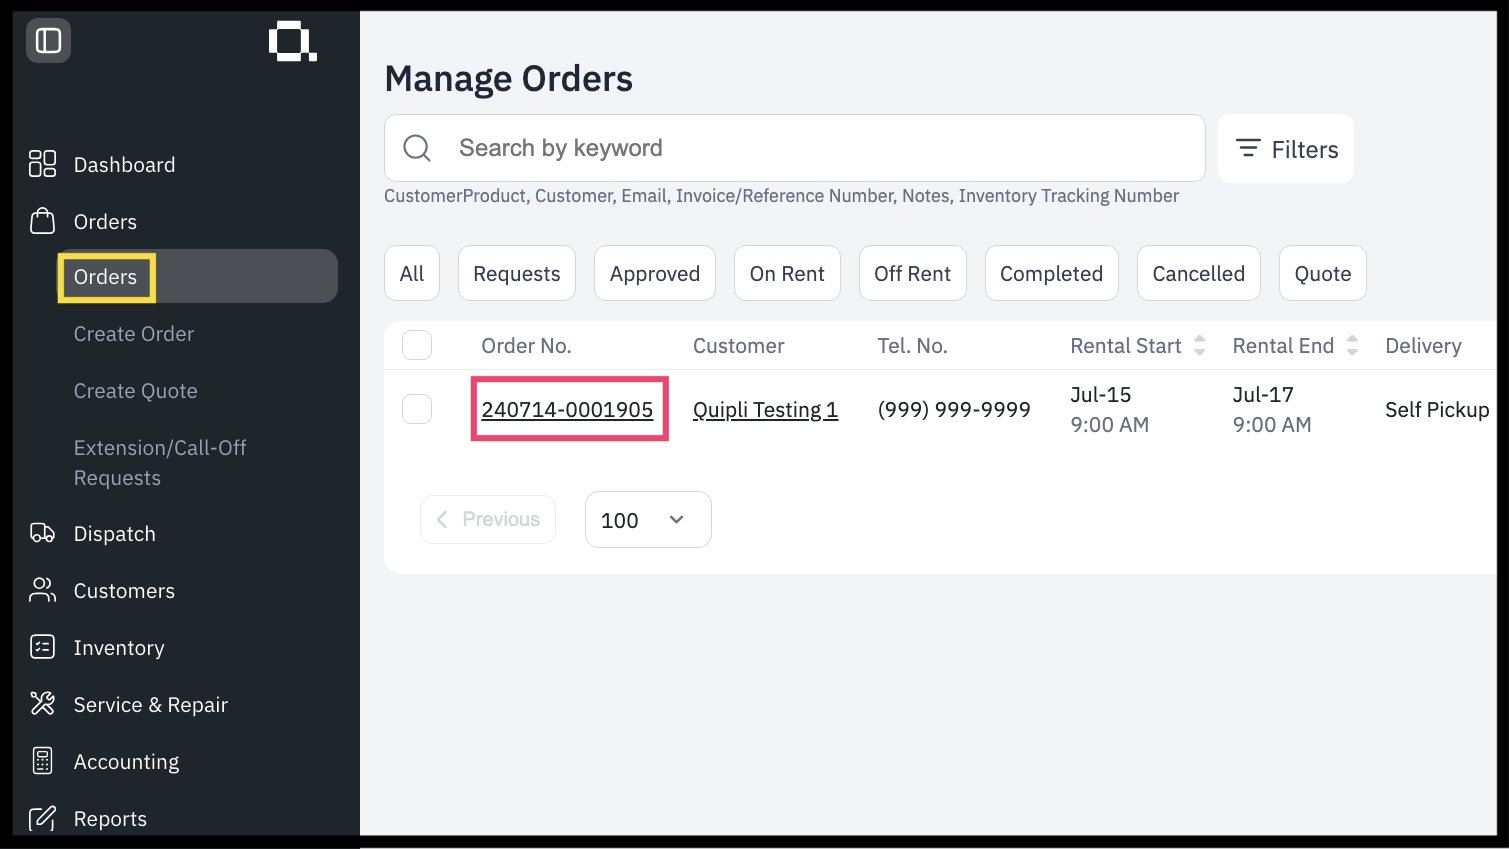The image size is (1509, 849).
Task: Click the Inventory list icon
Action: (x=42, y=647)
